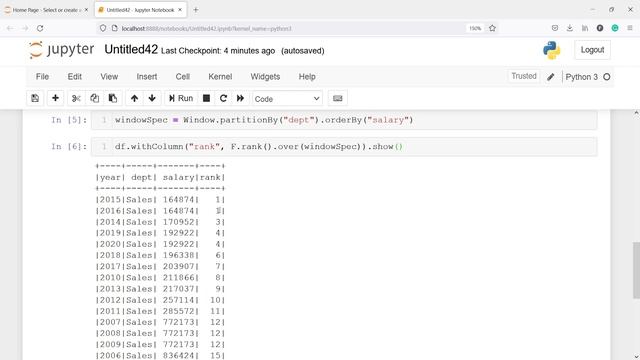
Task: Click the scrollbar down arrow
Action: (636, 356)
